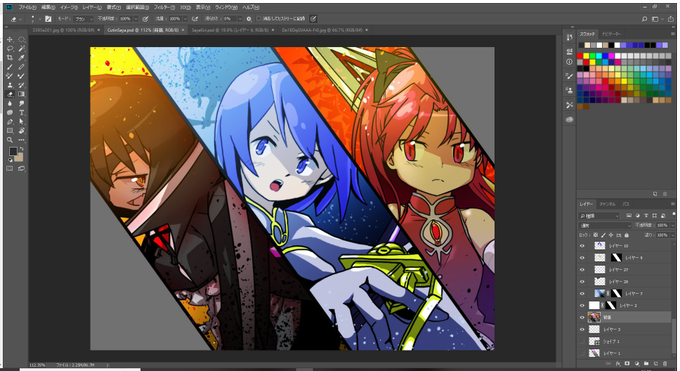680x371 pixels.
Task: Hide レイヤー 27 using its eye icon
Action: 582,269
